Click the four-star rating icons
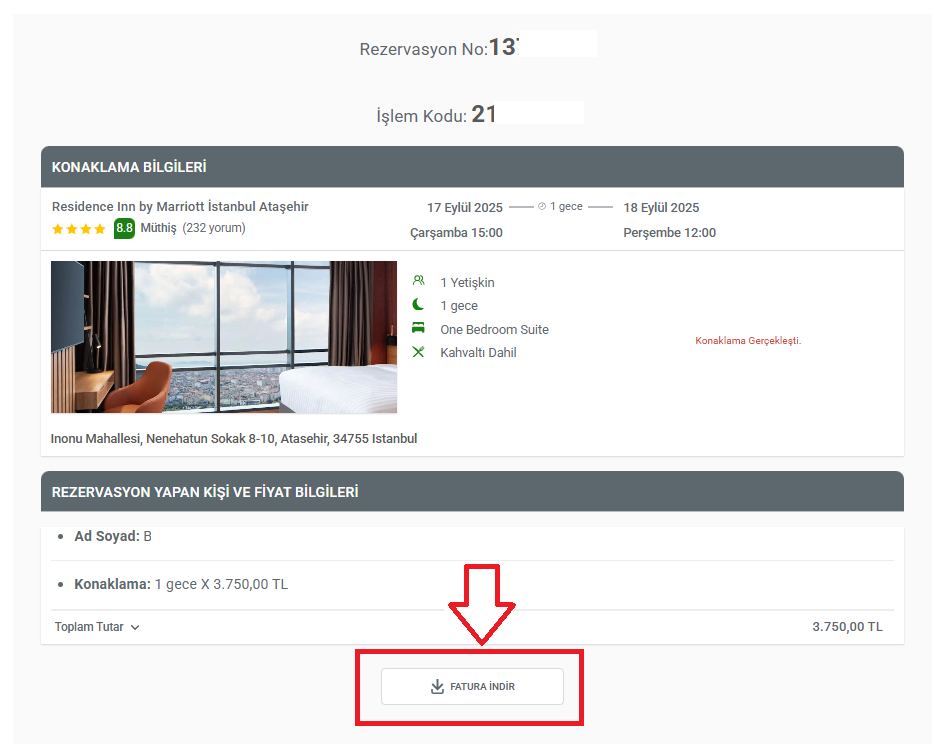This screenshot has width=946, height=755. (78, 229)
